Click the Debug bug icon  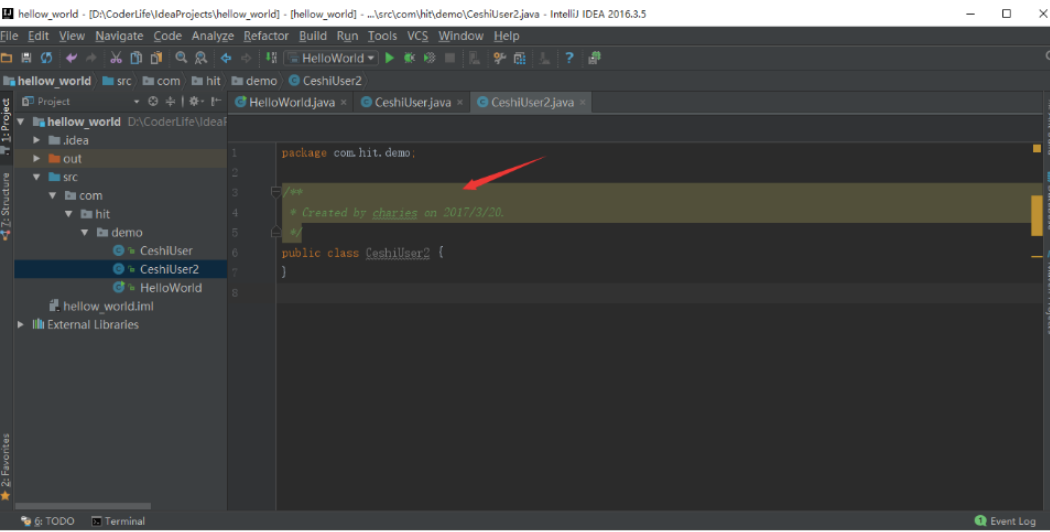point(409,58)
